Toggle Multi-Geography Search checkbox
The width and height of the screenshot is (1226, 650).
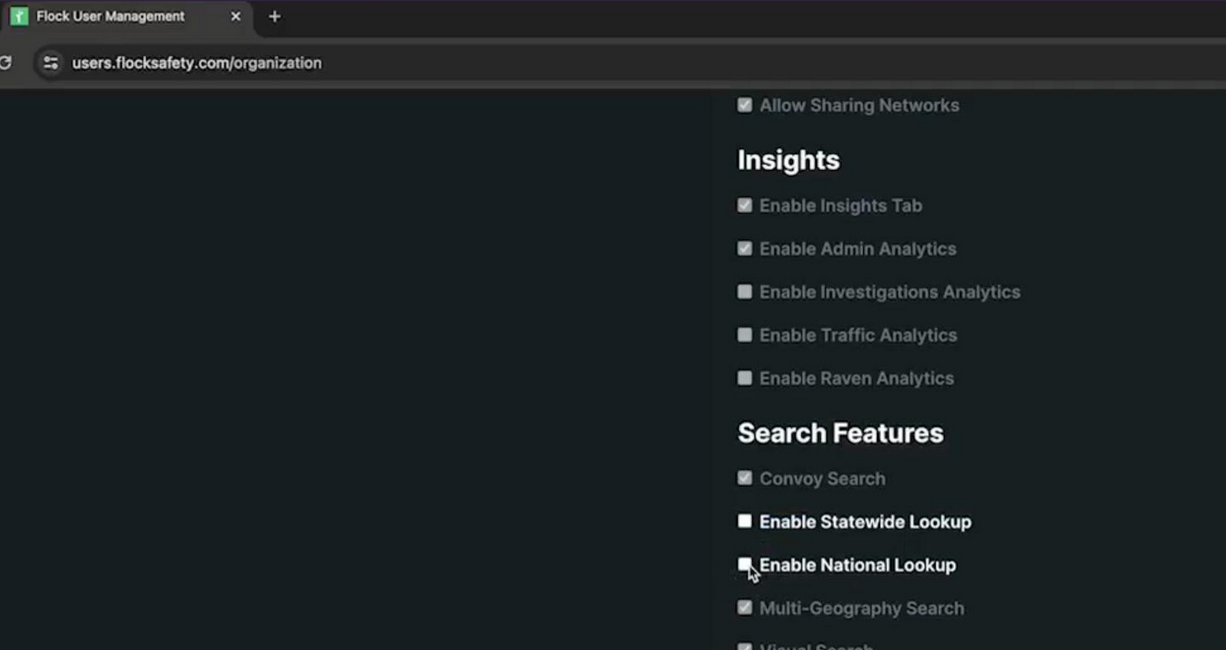tap(745, 607)
